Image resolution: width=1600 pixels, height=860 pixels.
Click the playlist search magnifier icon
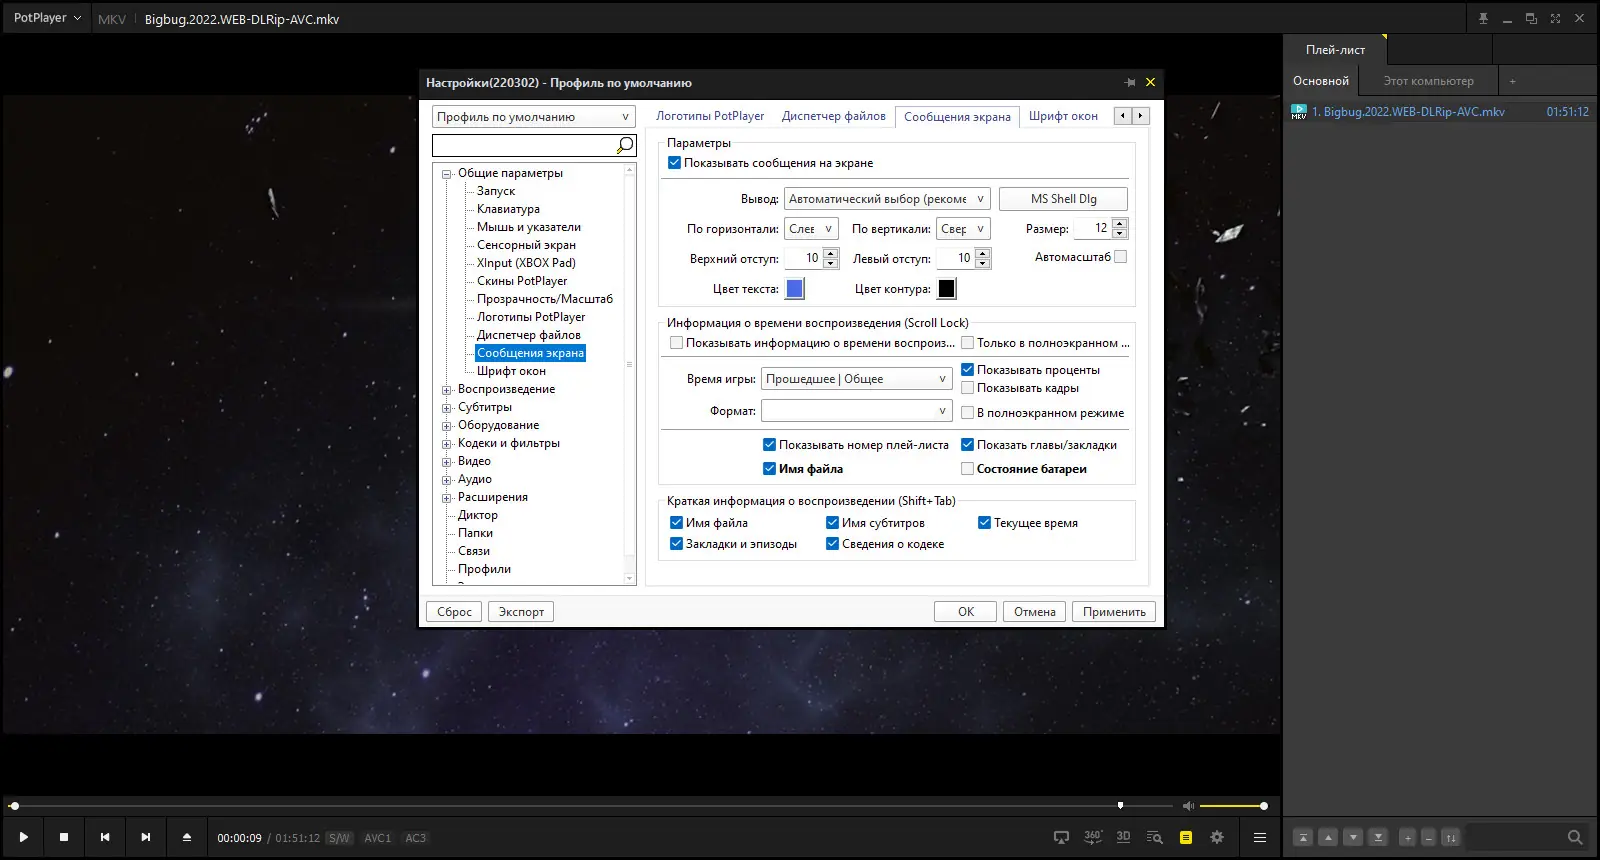[x=1575, y=837]
